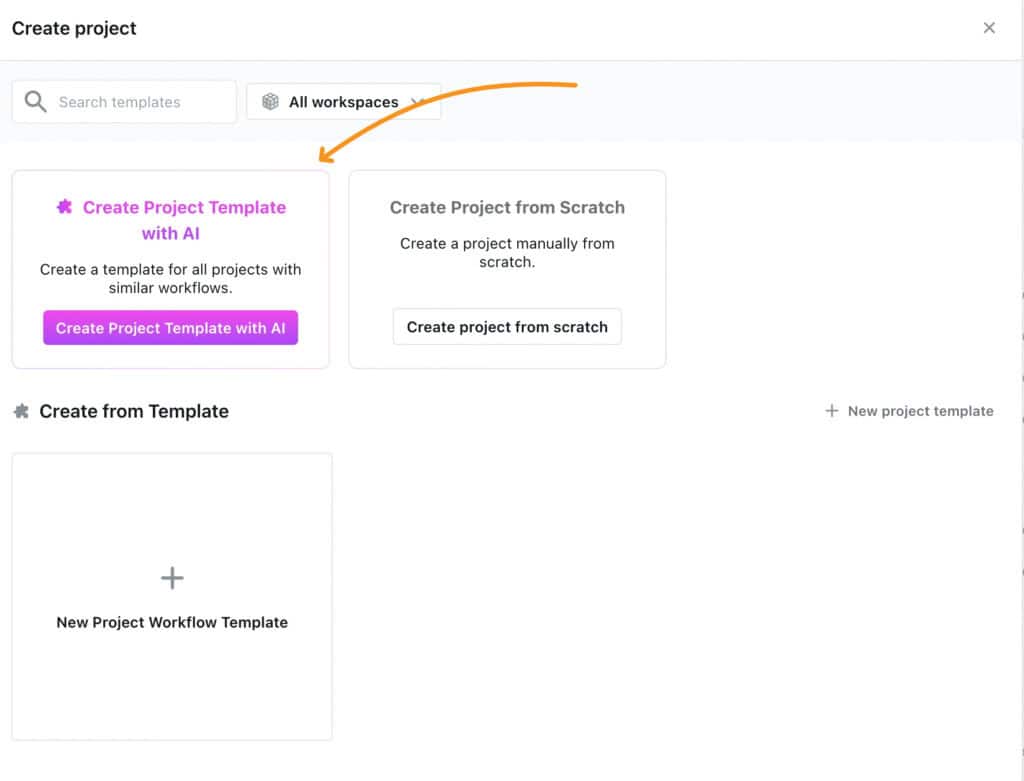Close the Create project dialog
1024x781 pixels.
pos(989,28)
